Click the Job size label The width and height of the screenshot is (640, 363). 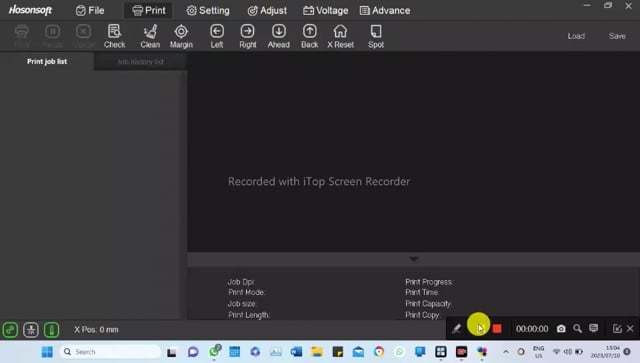coord(242,304)
